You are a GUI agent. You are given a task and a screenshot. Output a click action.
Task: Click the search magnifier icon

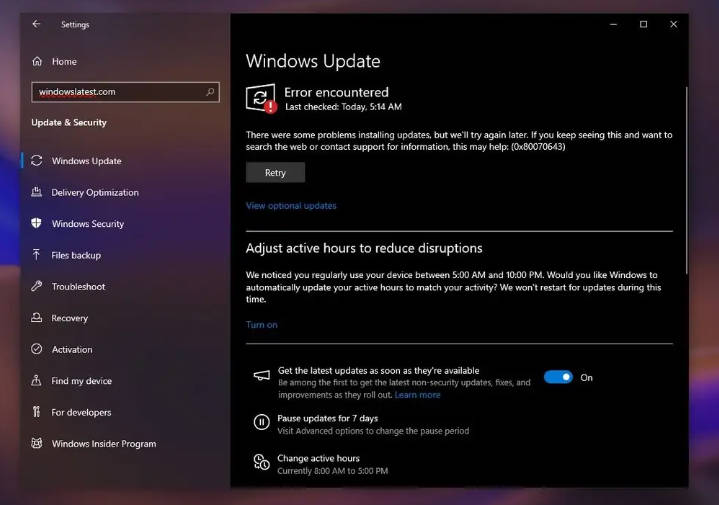(210, 92)
